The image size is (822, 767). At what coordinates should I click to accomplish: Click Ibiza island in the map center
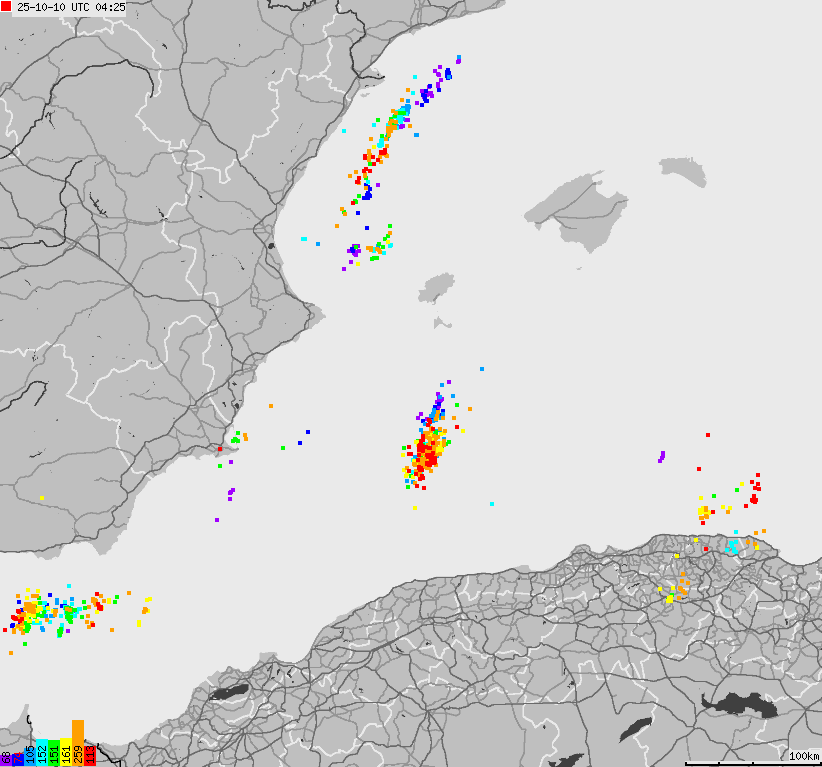tap(436, 290)
